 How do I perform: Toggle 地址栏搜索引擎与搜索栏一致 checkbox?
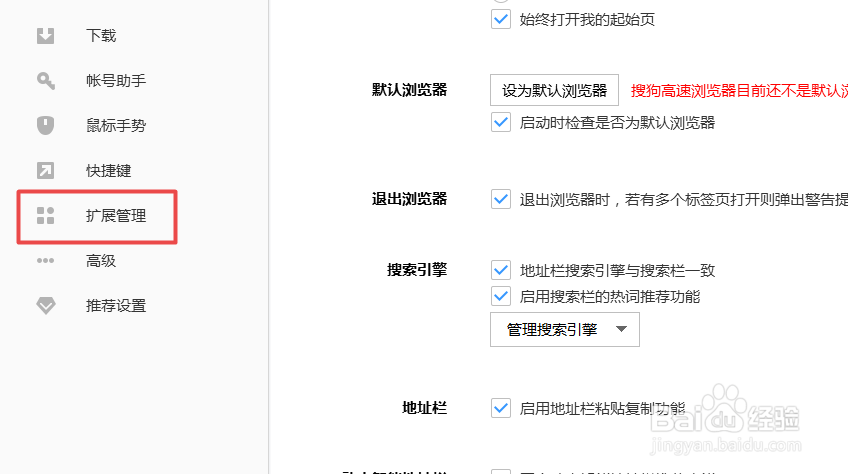(501, 270)
